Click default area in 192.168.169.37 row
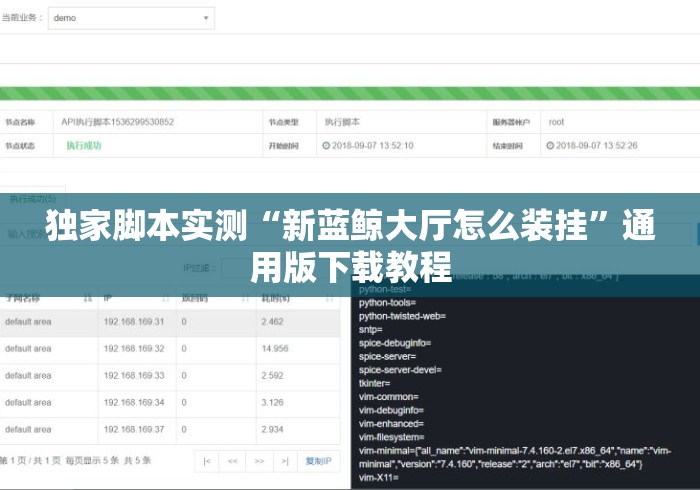The width and height of the screenshot is (700, 490). (28, 429)
